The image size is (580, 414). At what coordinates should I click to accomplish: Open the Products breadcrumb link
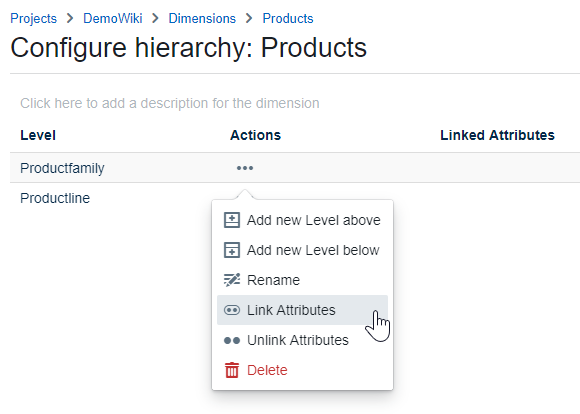point(288,18)
